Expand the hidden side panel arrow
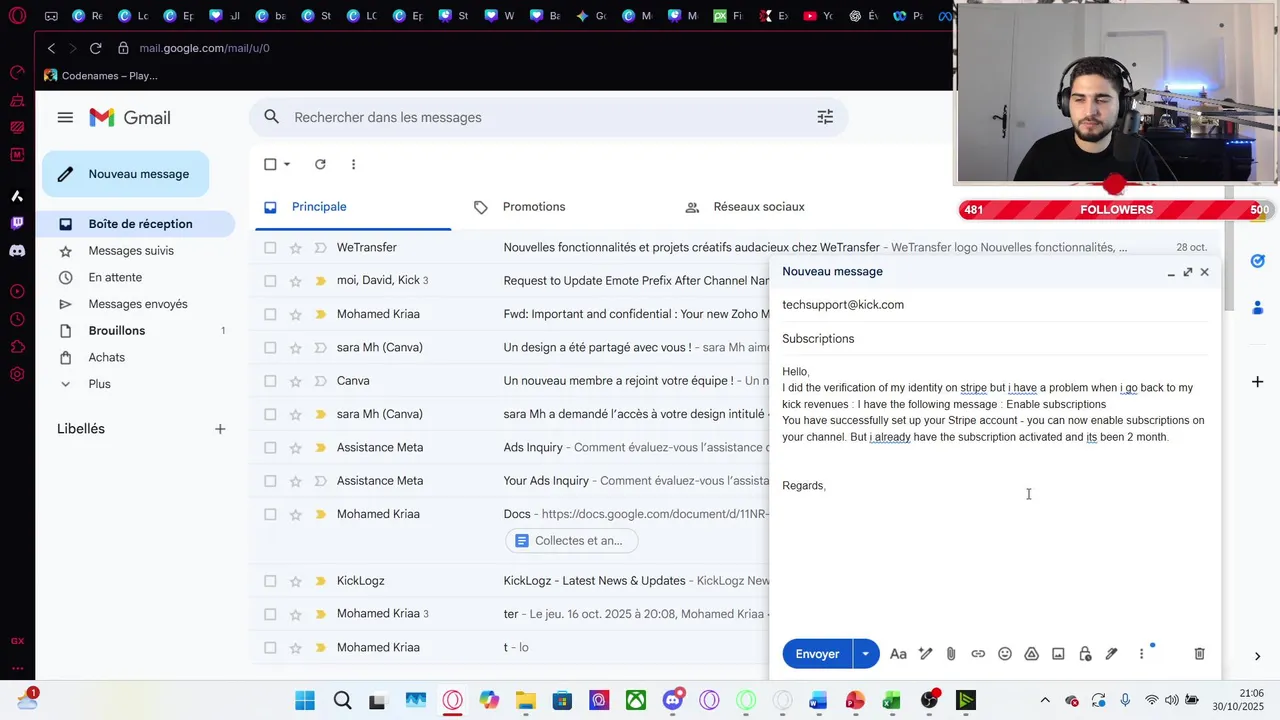This screenshot has width=1280, height=720. tap(1258, 656)
